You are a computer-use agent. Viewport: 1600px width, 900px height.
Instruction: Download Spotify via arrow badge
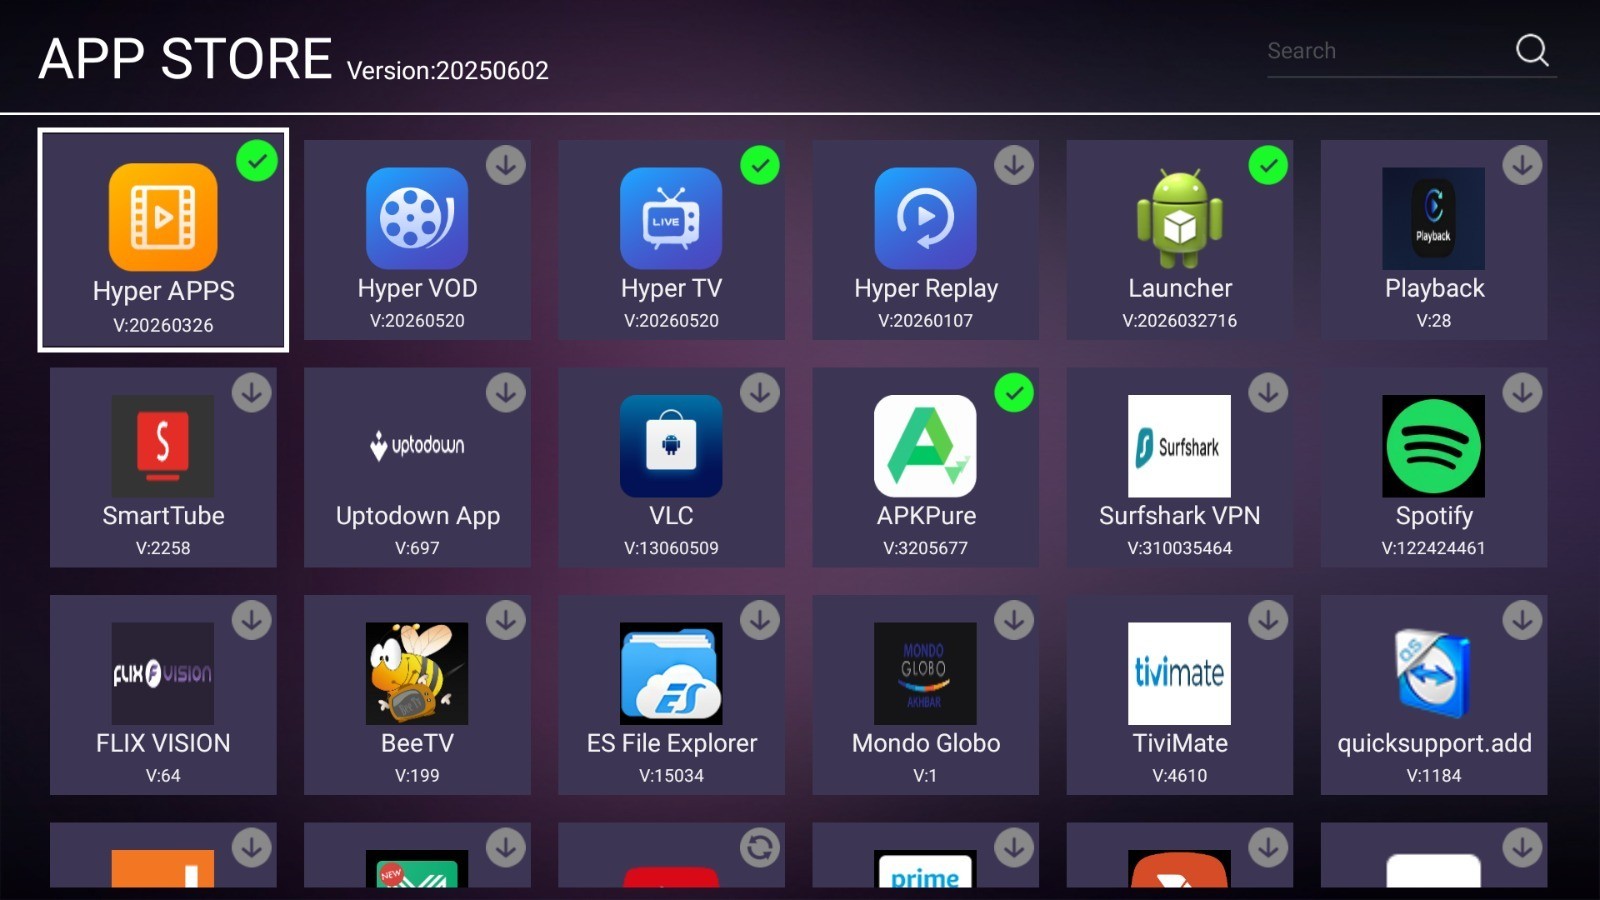click(1522, 393)
